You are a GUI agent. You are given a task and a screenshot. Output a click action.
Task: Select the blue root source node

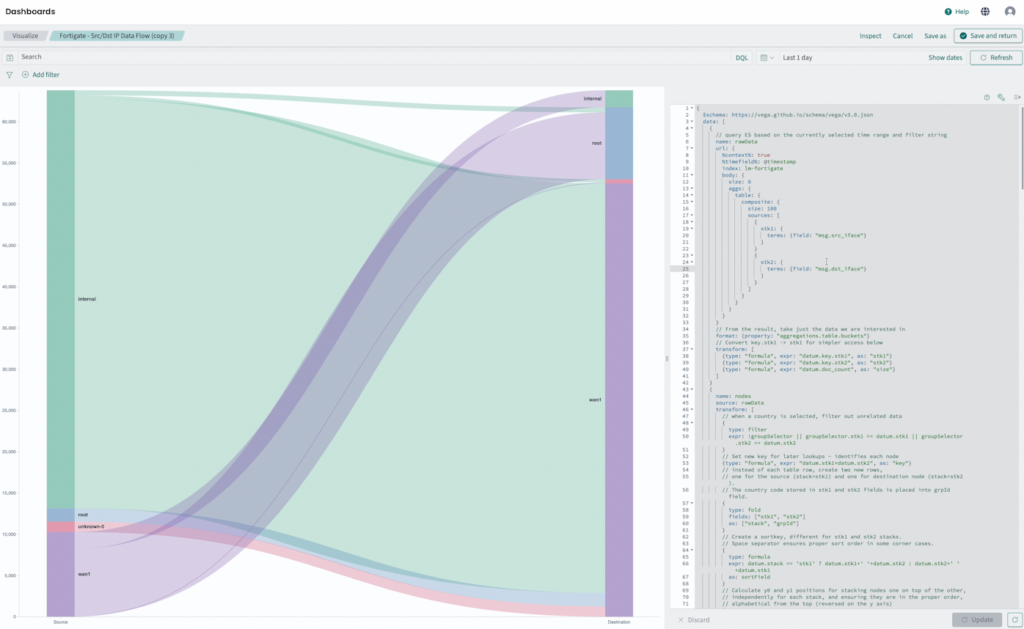point(61,515)
